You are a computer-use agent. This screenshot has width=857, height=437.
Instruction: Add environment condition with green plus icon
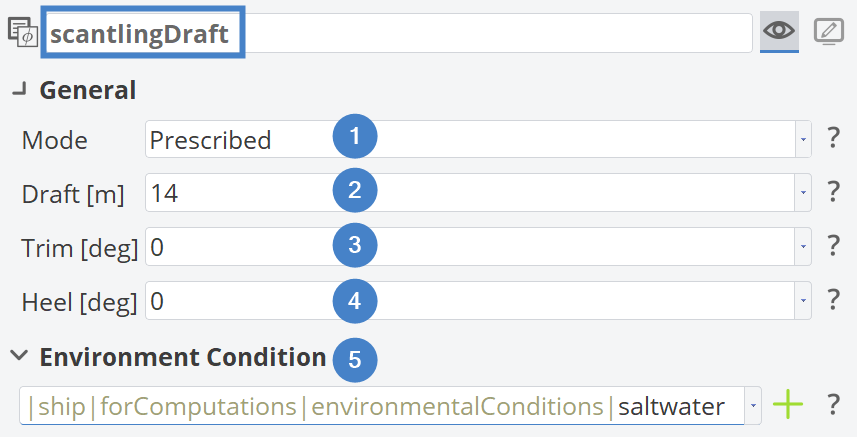(789, 405)
